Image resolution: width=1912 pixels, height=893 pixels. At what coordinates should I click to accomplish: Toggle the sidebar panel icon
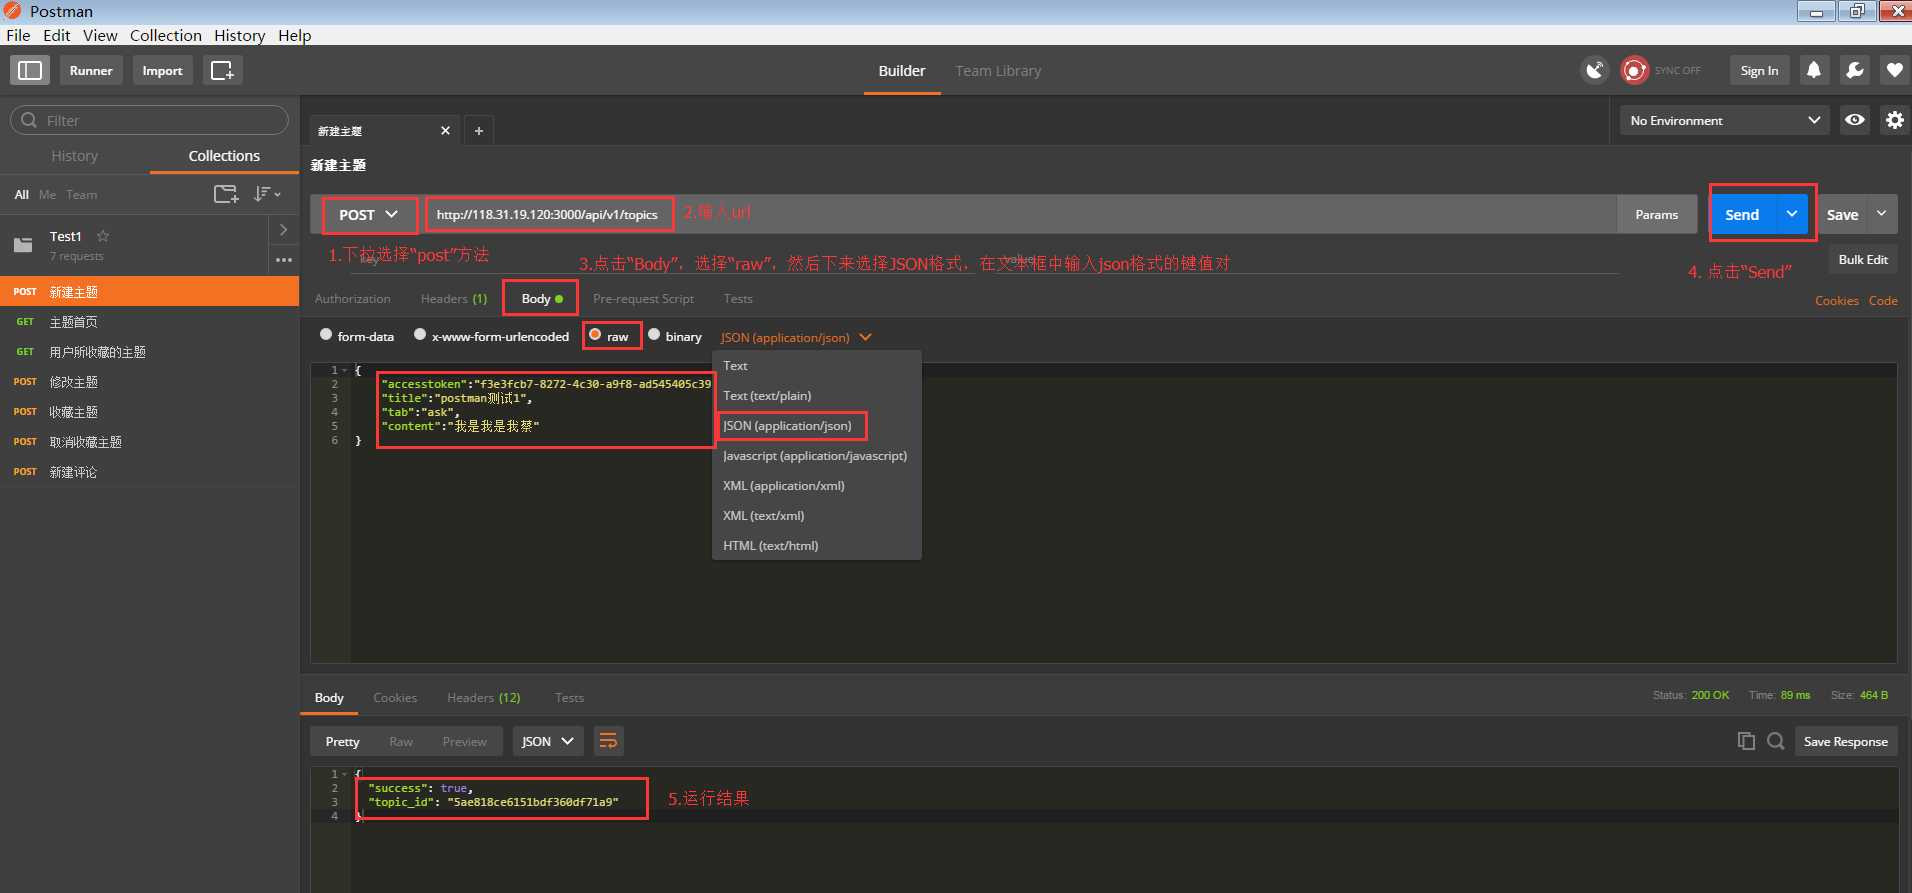(x=30, y=70)
